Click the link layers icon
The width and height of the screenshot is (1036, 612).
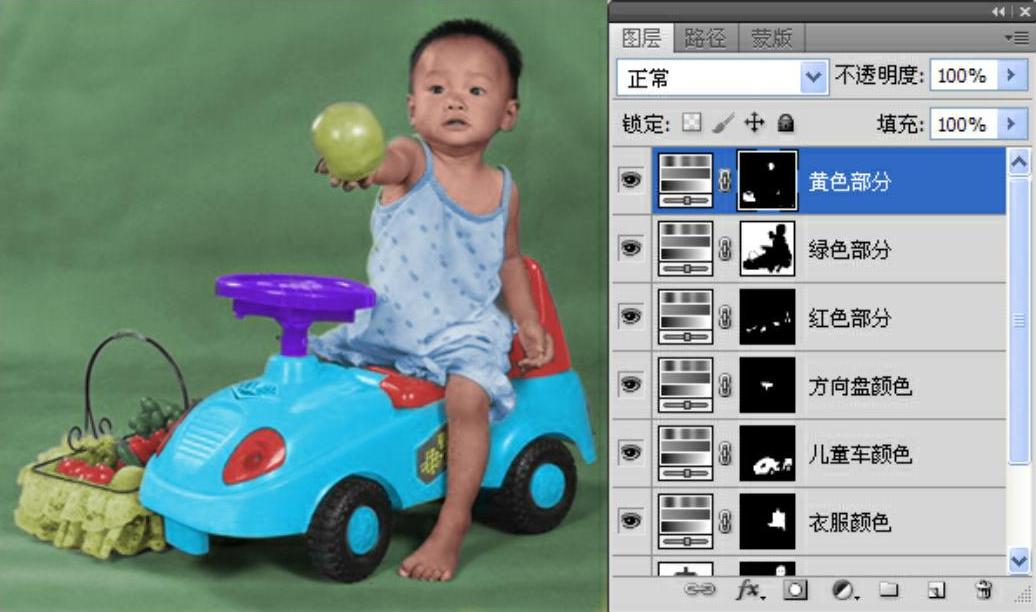[700, 589]
